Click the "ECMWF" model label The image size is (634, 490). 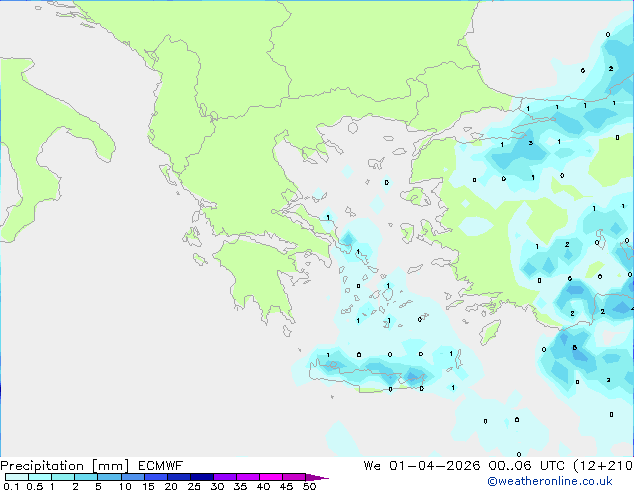point(161,466)
